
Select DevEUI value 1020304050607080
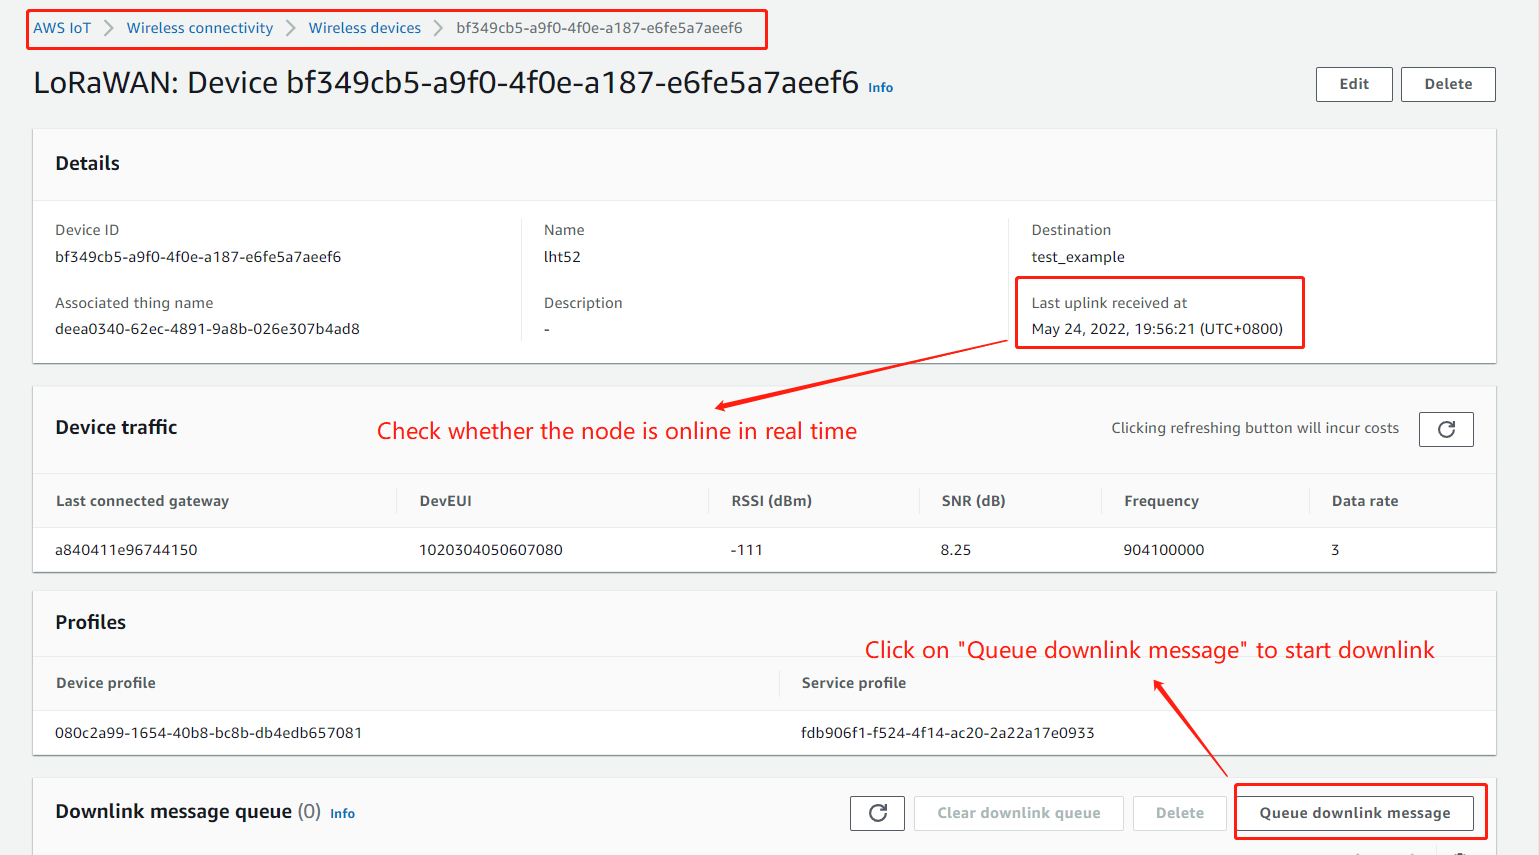(491, 550)
